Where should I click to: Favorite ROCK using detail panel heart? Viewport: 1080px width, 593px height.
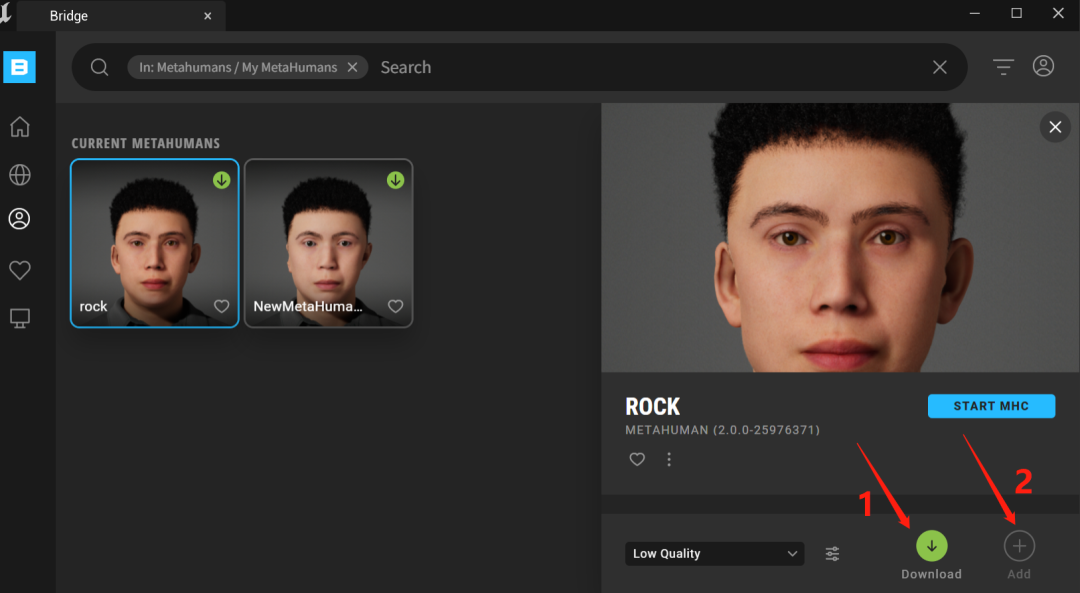pos(637,459)
